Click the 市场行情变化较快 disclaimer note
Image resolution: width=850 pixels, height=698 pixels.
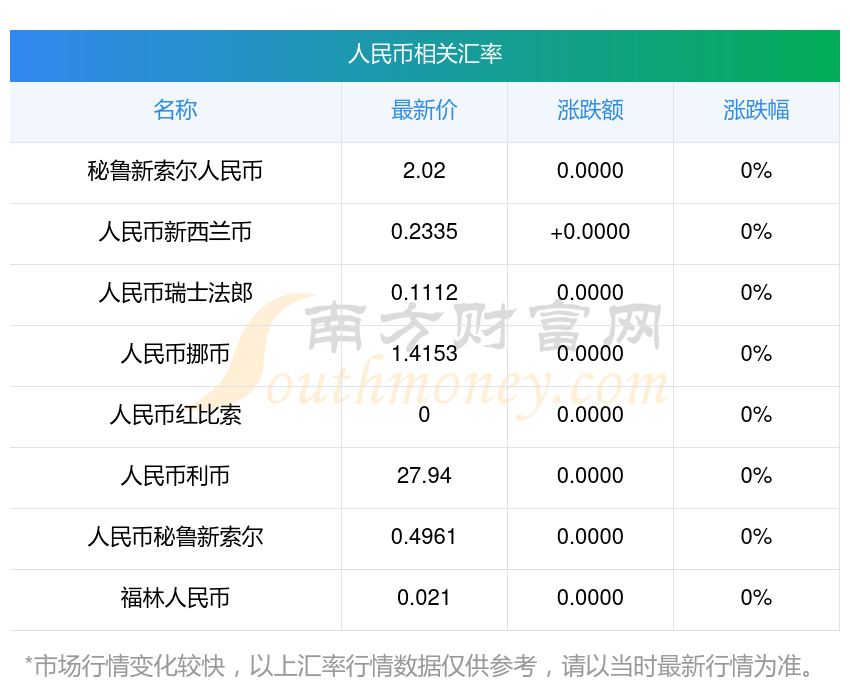point(418,666)
